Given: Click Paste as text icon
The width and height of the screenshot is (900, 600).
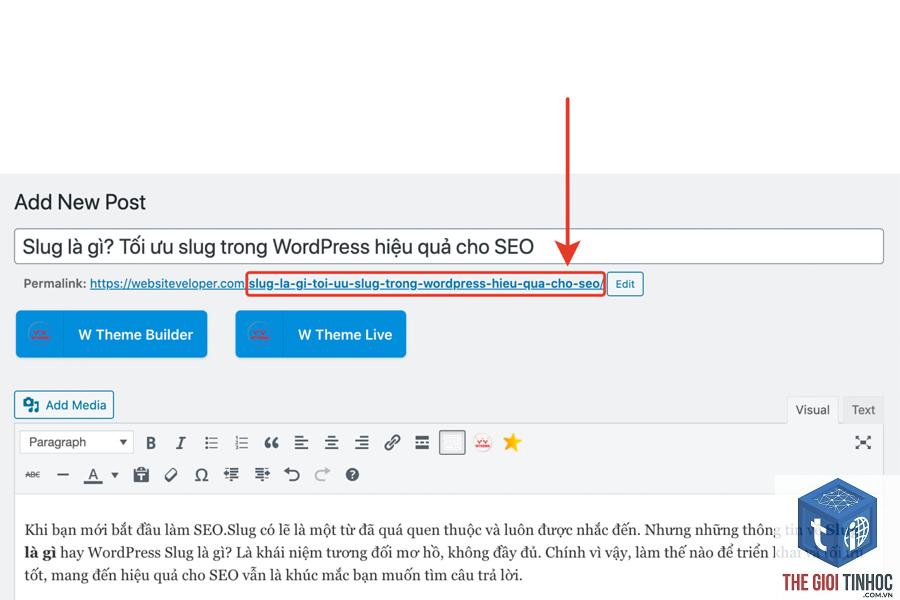Looking at the screenshot, I should pos(141,475).
